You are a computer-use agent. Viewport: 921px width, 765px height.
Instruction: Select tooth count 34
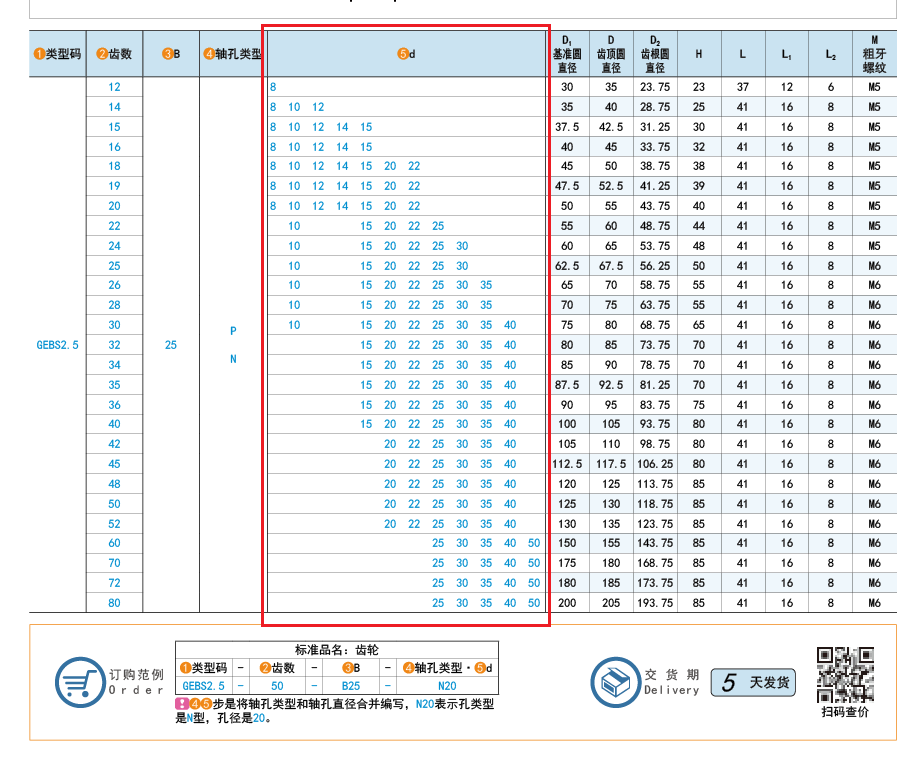tap(115, 365)
